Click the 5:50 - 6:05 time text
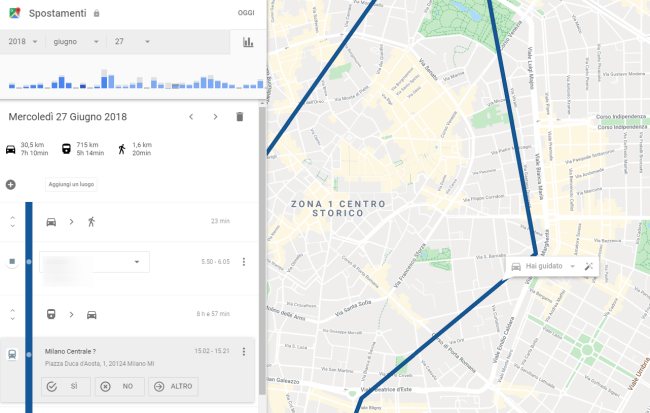Viewport: 650px width, 413px height. click(x=215, y=262)
